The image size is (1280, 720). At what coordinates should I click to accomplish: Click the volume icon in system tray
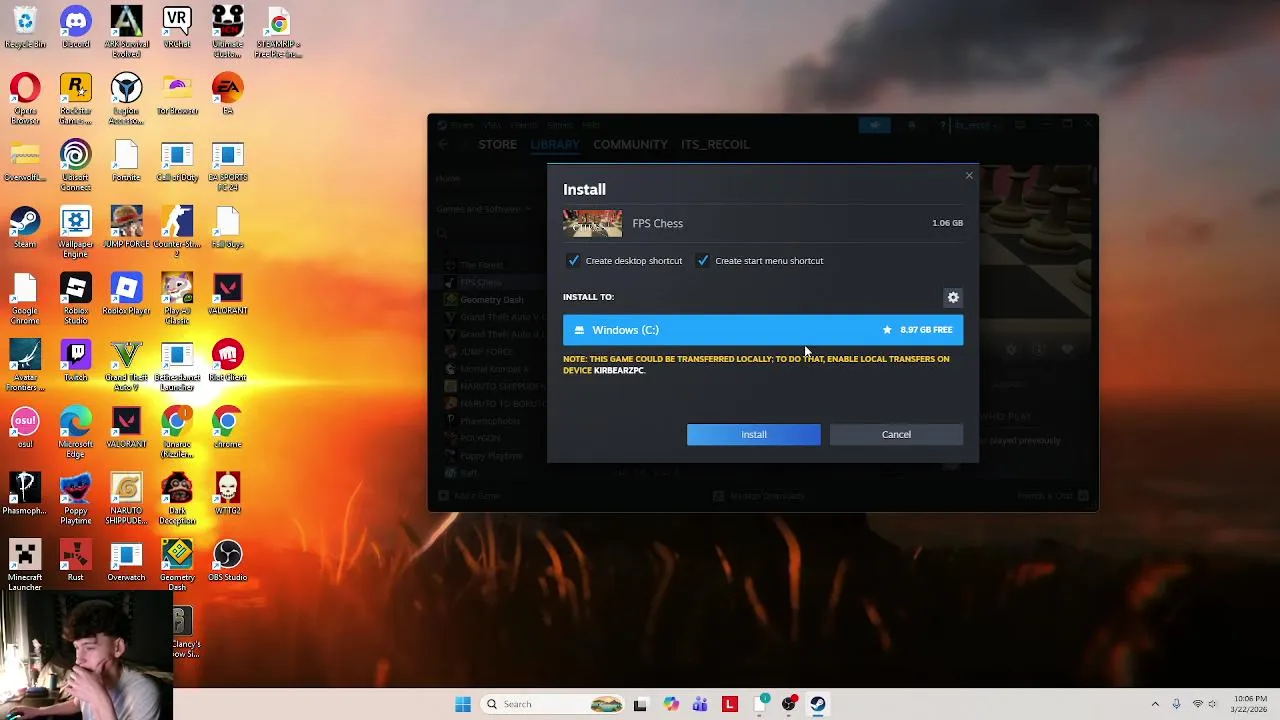point(1213,704)
